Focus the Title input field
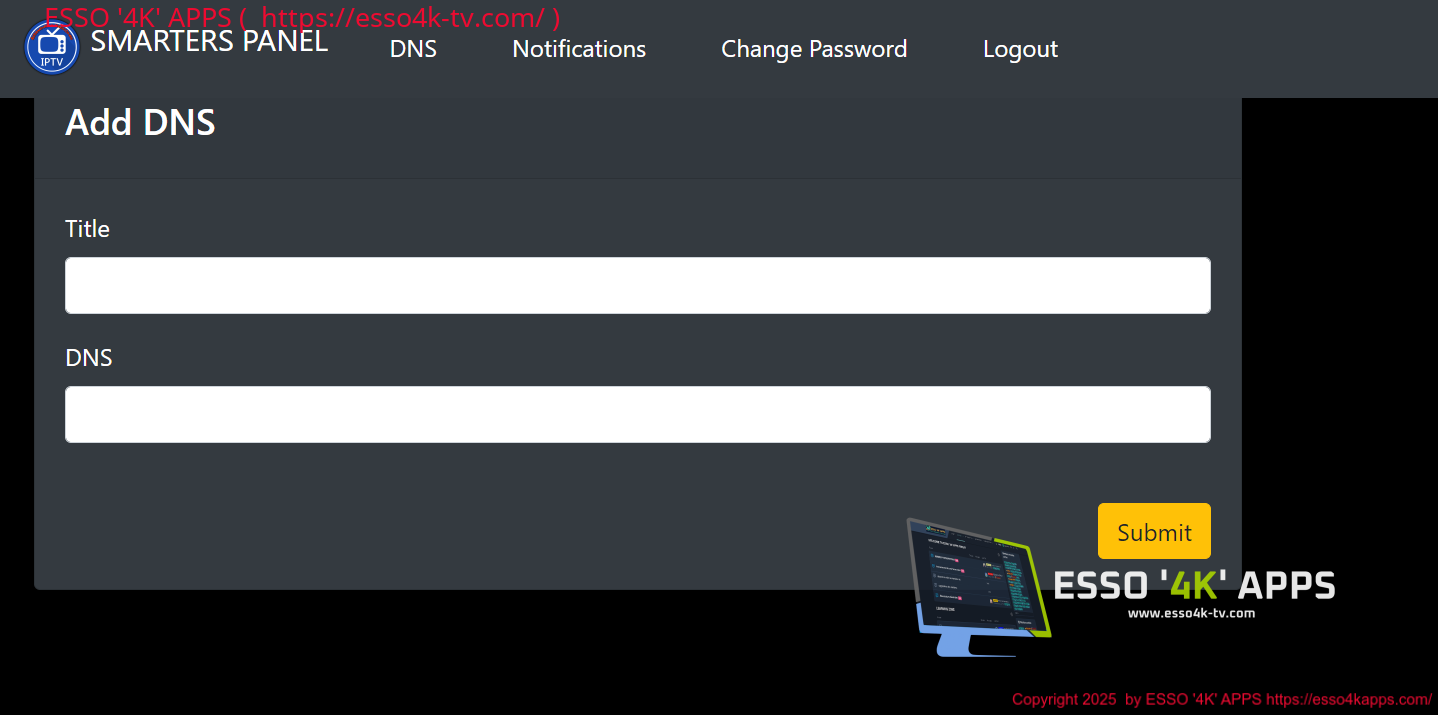Image resolution: width=1438 pixels, height=715 pixels. (638, 285)
